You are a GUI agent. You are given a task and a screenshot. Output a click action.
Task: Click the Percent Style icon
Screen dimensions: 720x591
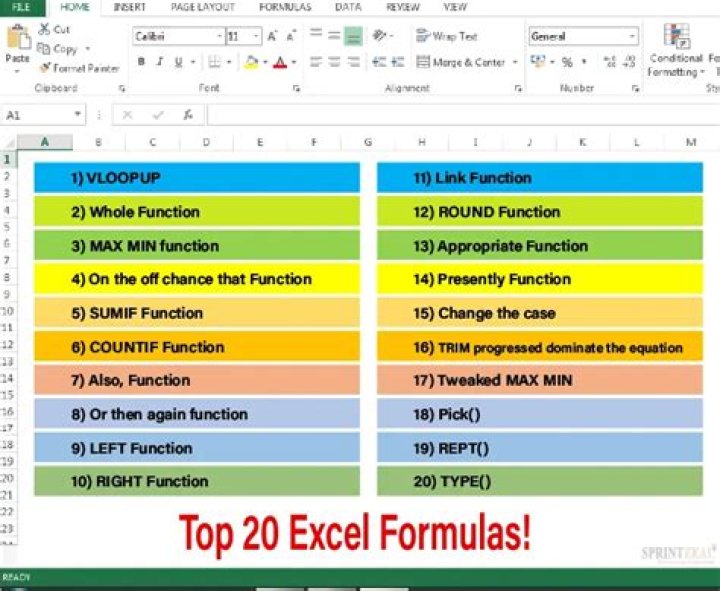(x=567, y=62)
